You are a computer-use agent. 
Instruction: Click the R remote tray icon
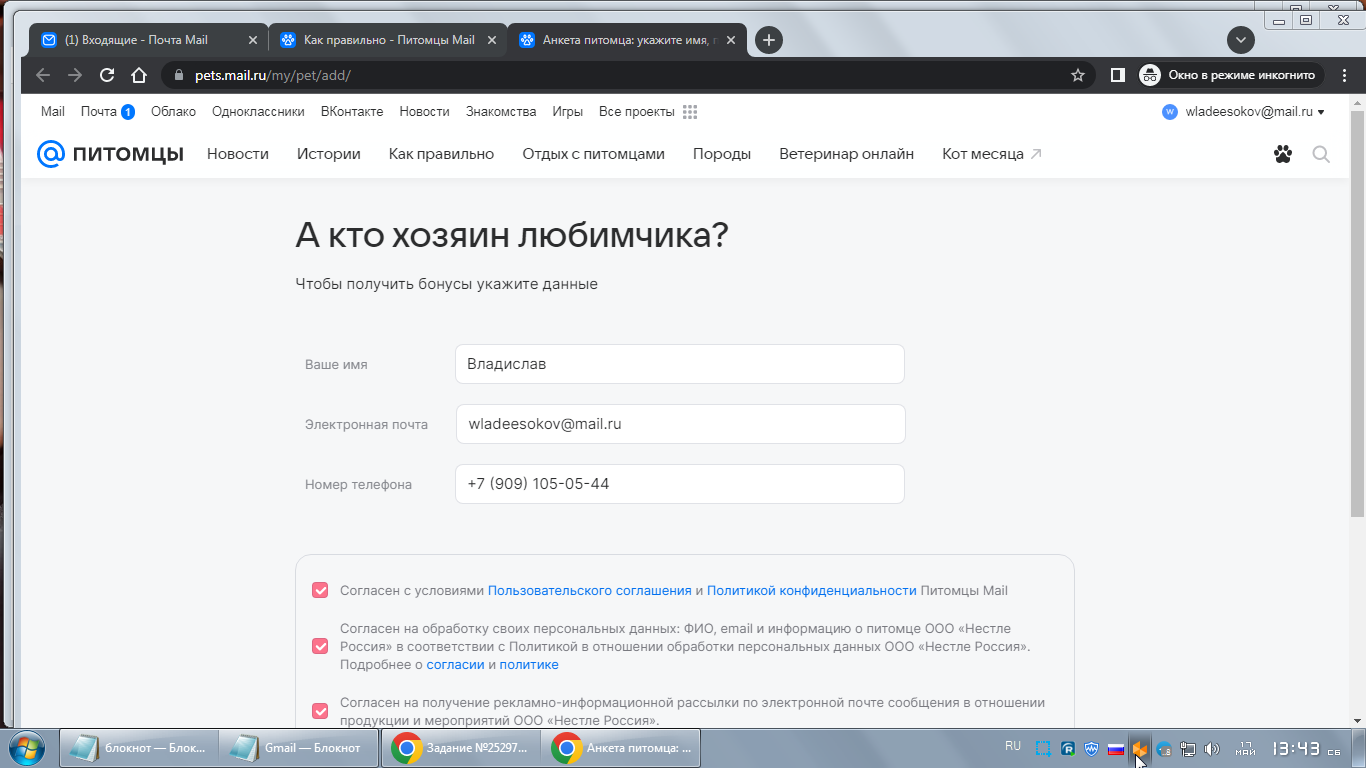(1068, 748)
